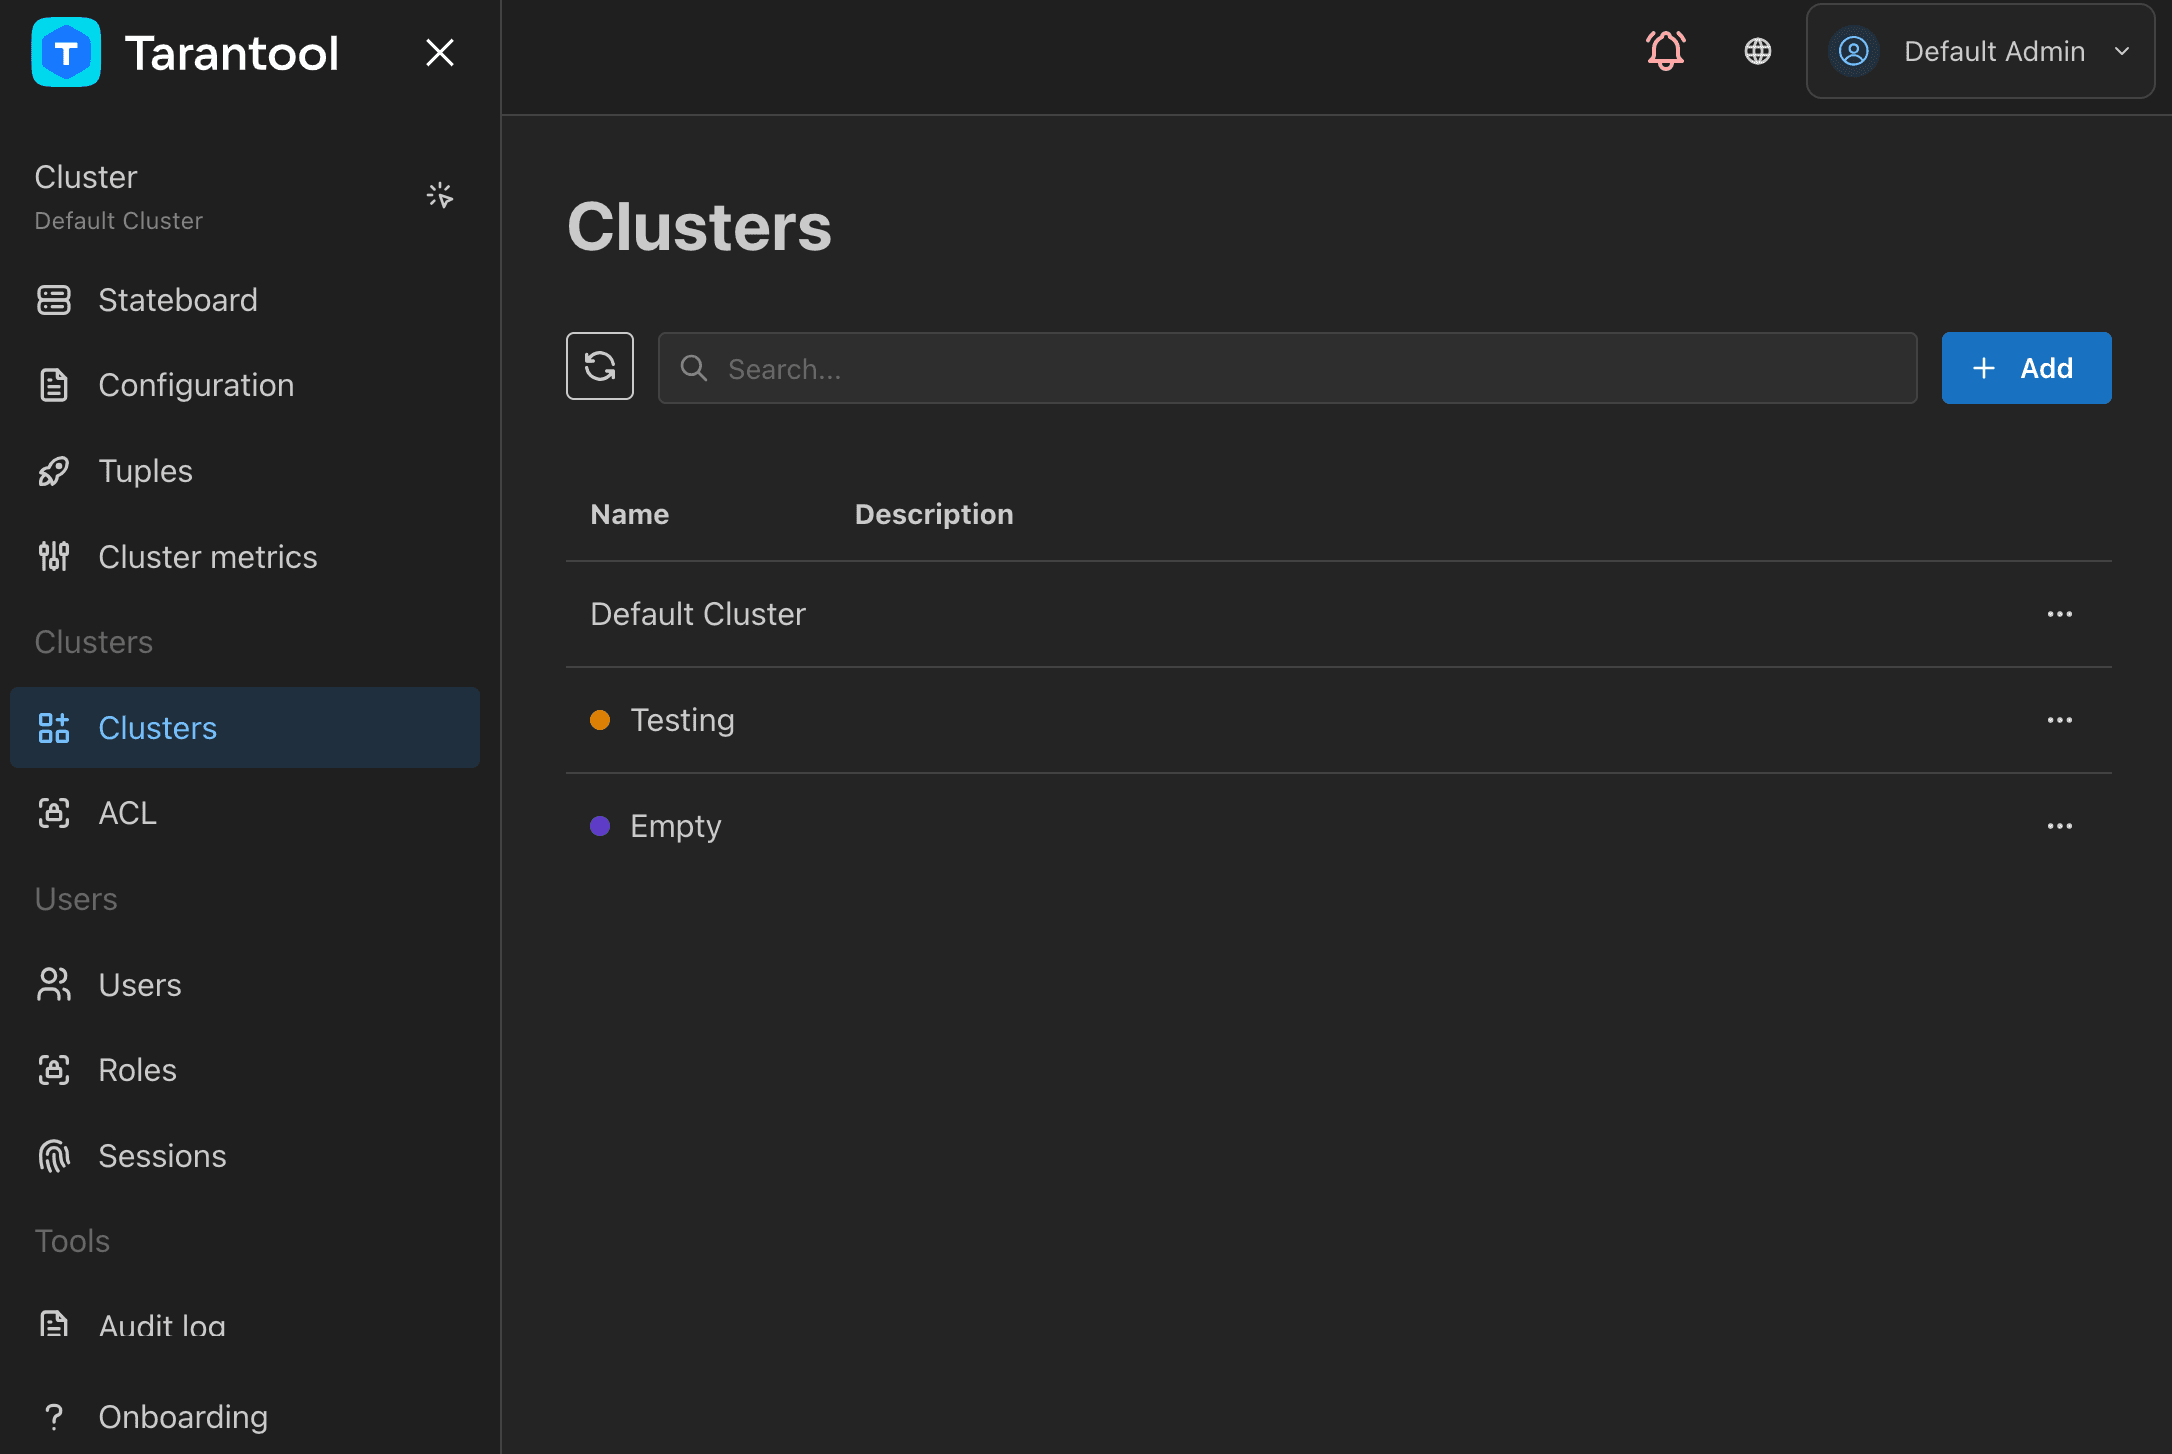Open Stateboard in the sidebar

[x=245, y=300]
